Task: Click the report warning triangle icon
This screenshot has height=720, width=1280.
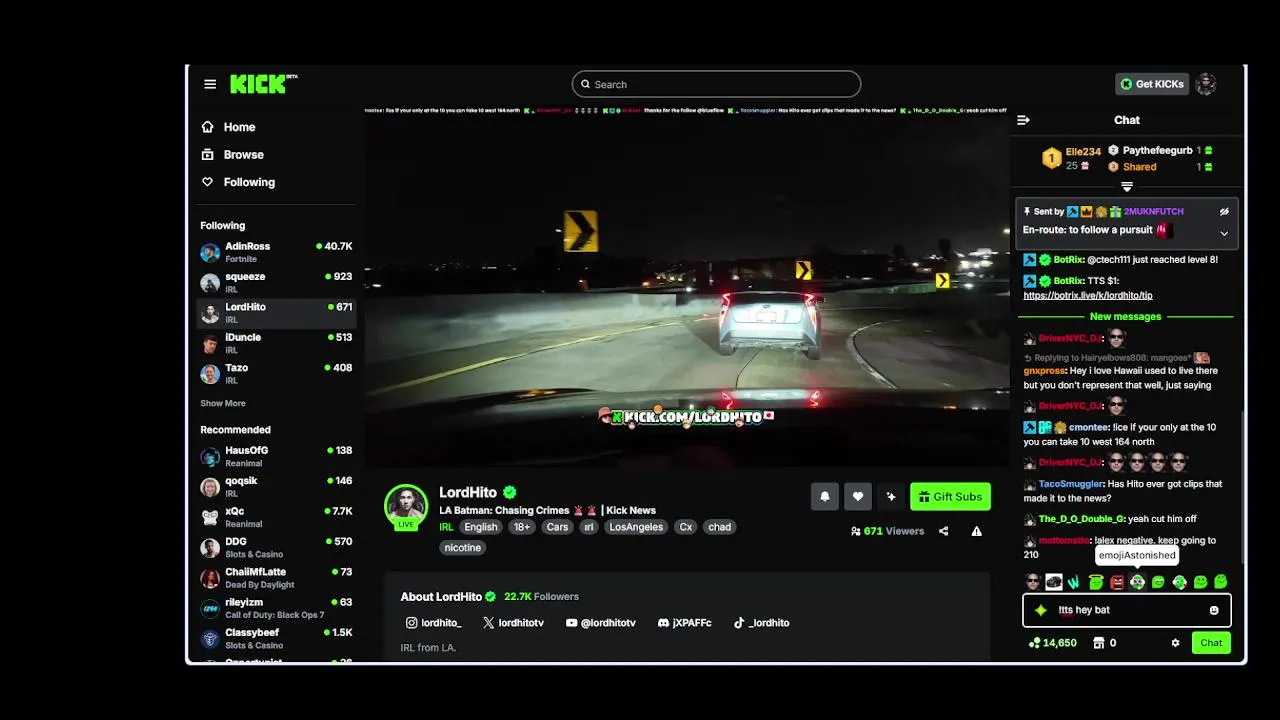Action: (977, 531)
